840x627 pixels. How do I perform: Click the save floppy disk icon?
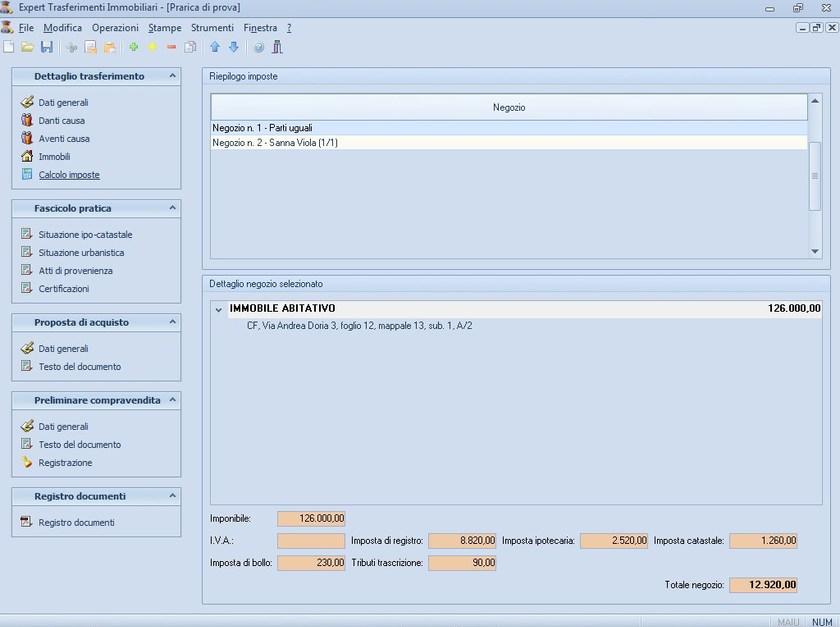pyautogui.click(x=46, y=47)
